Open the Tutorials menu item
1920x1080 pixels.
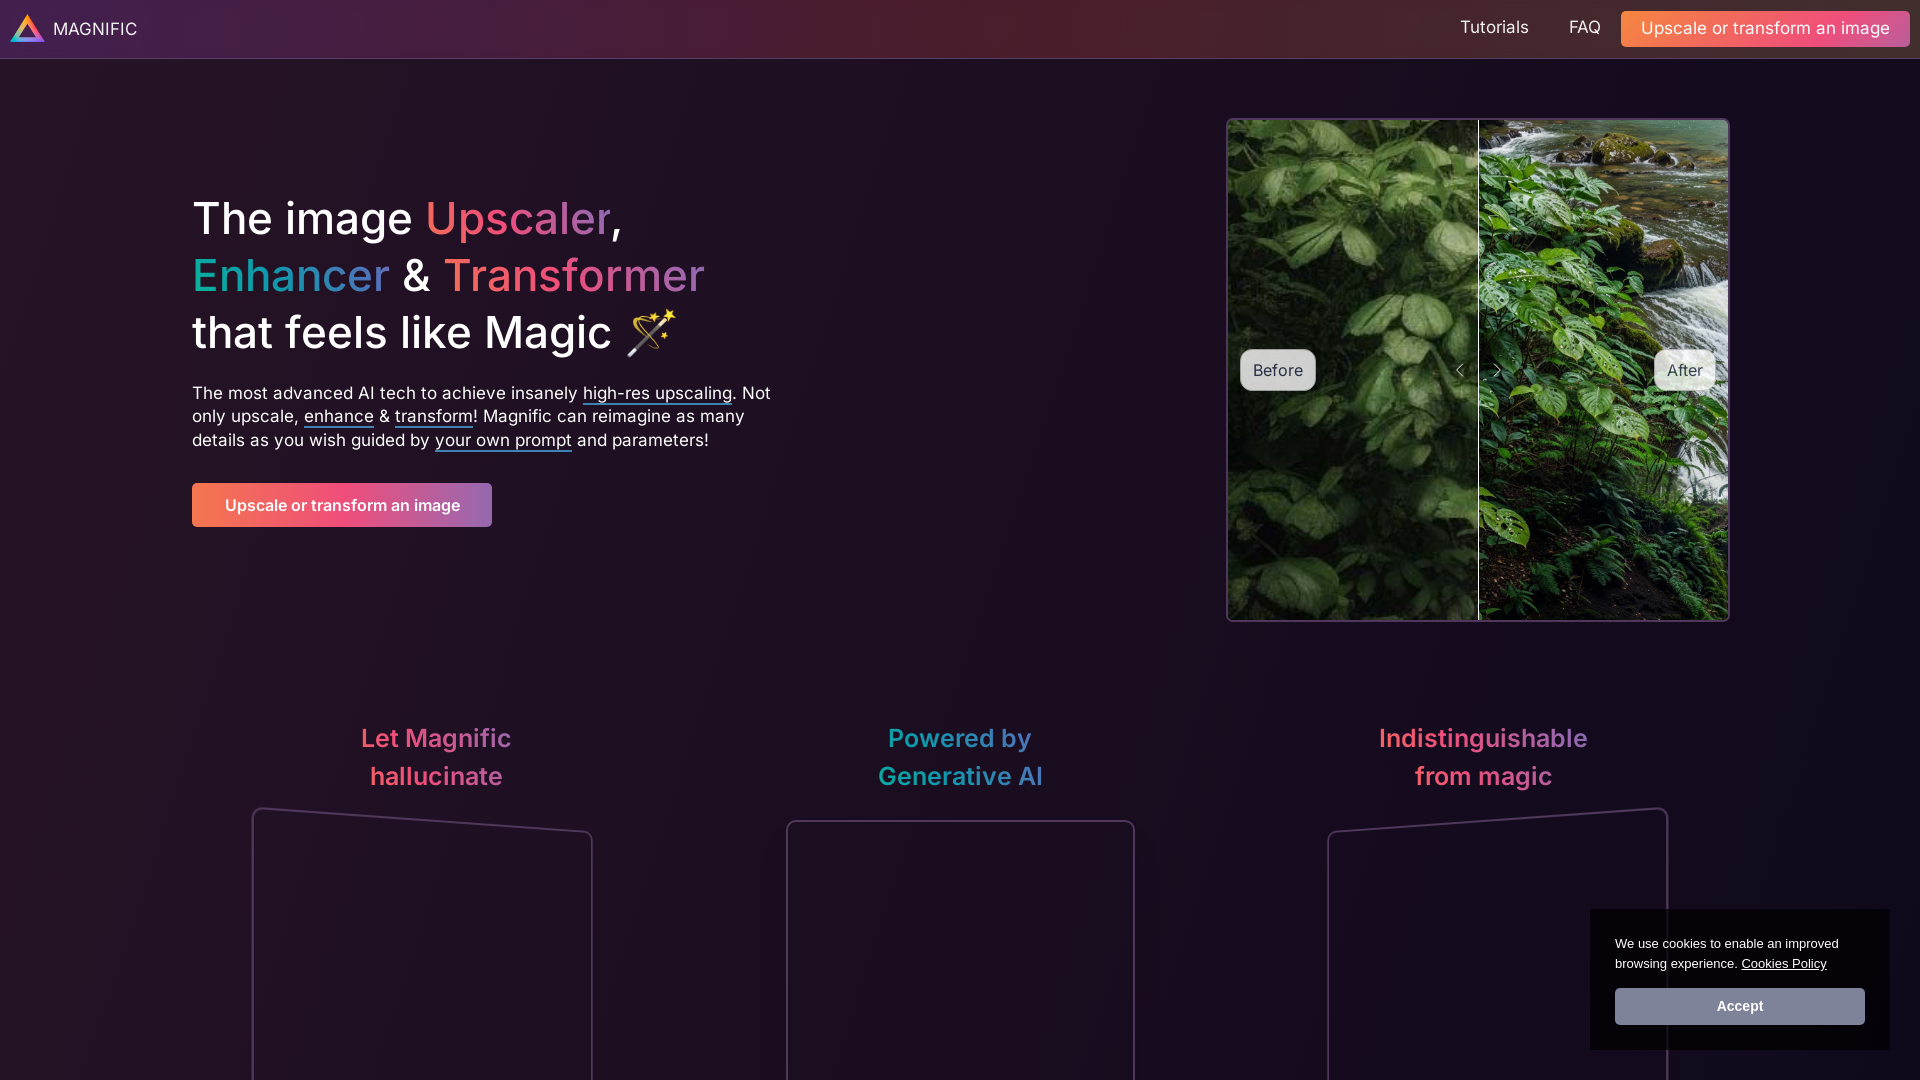point(1494,27)
